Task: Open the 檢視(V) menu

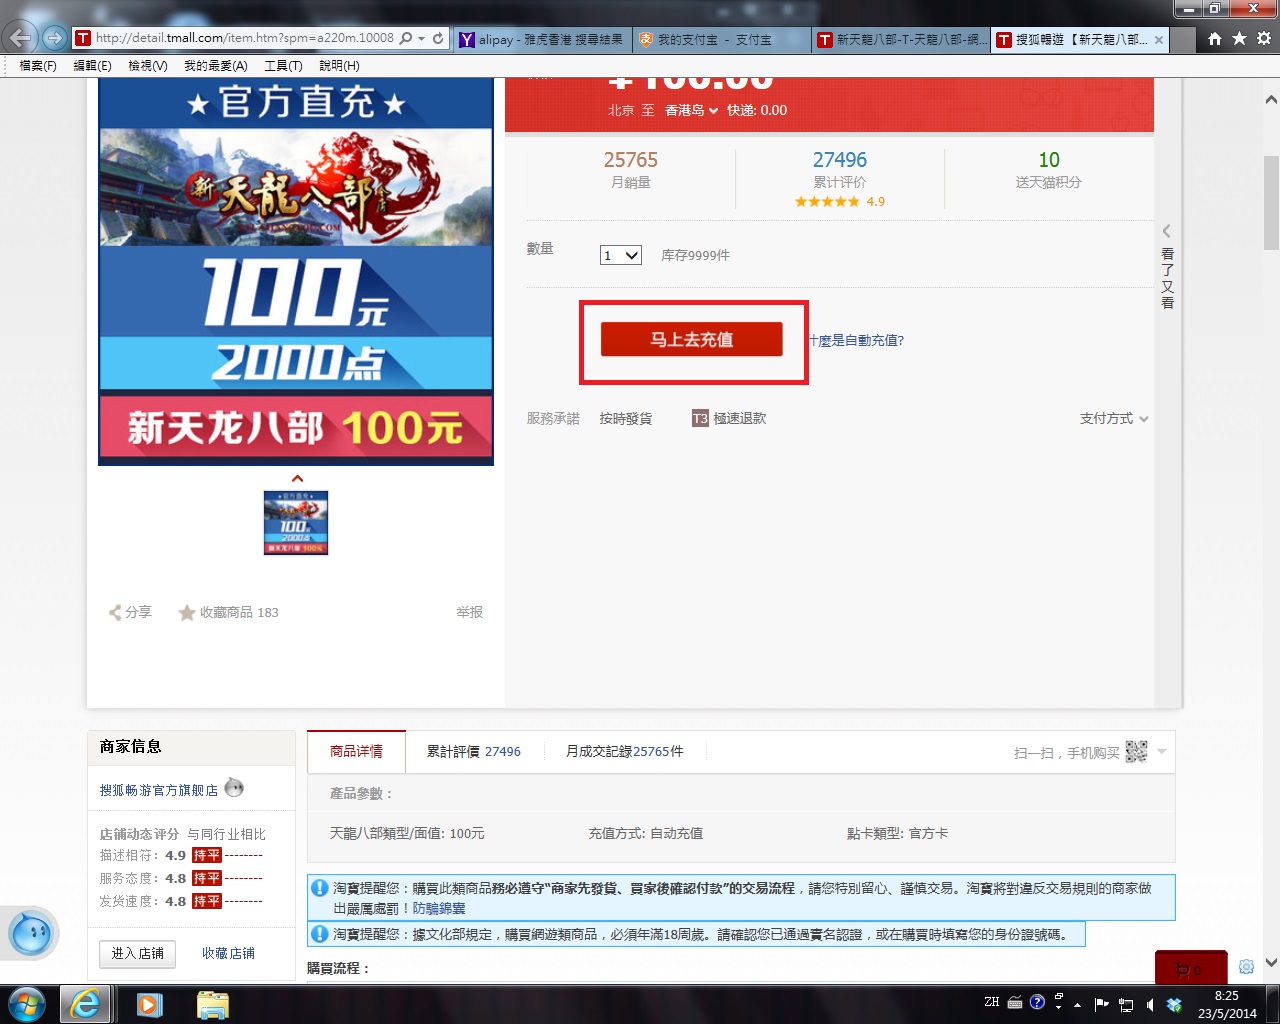Action: click(148, 65)
